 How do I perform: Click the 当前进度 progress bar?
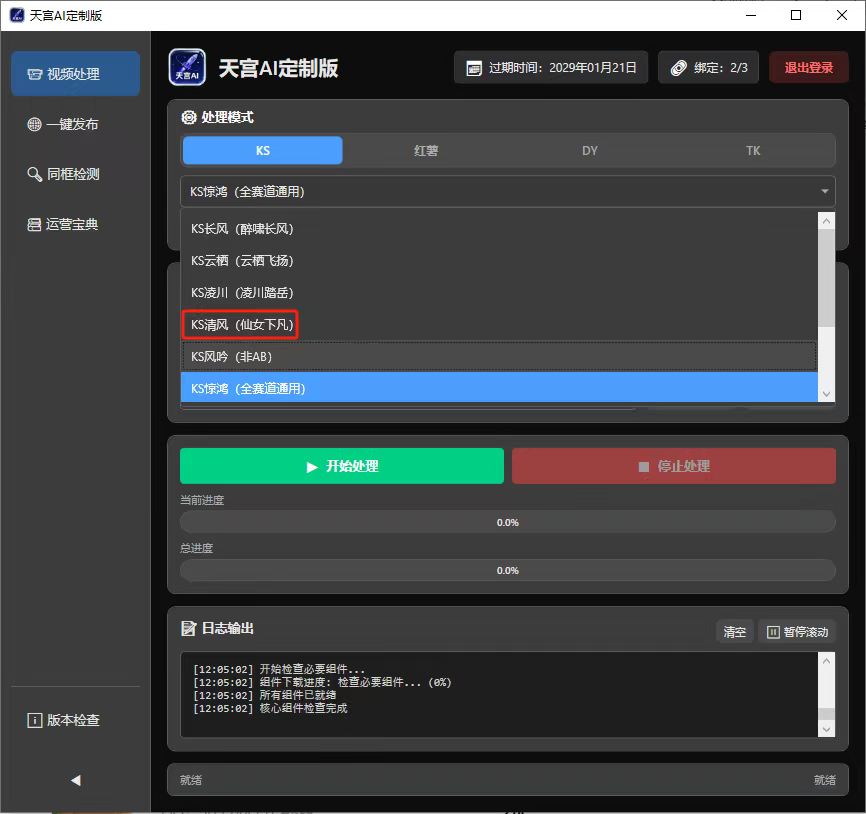(508, 522)
